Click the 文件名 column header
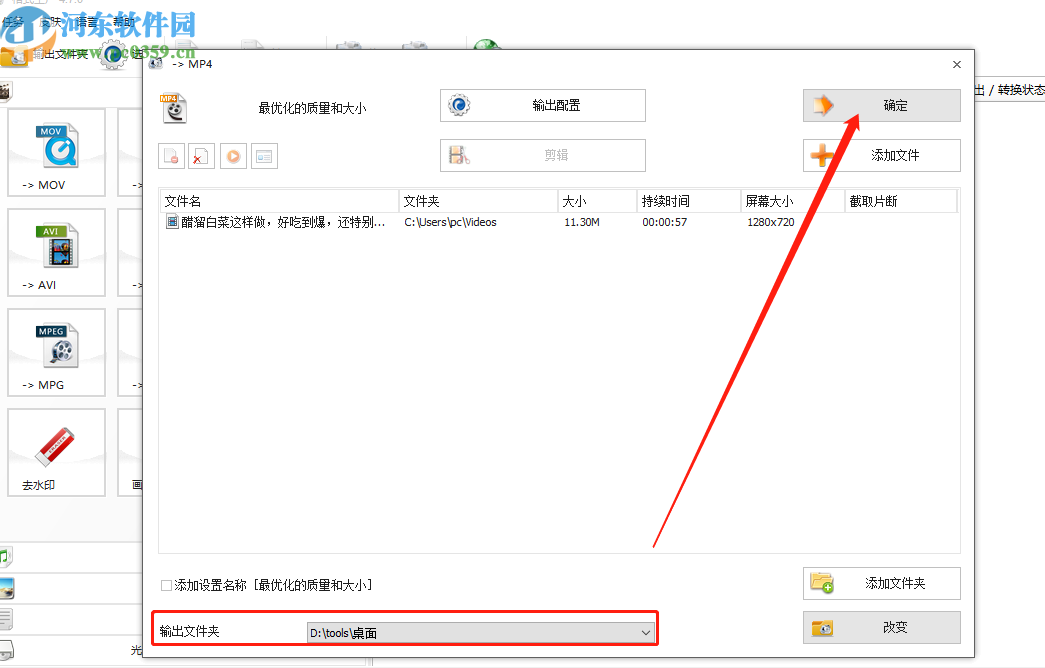Viewport: 1045px width, 668px height. point(279,201)
